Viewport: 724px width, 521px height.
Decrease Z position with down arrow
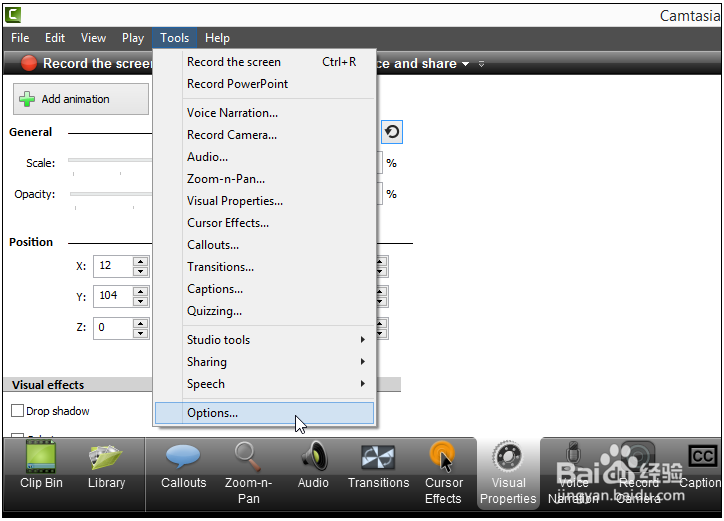pos(140,333)
